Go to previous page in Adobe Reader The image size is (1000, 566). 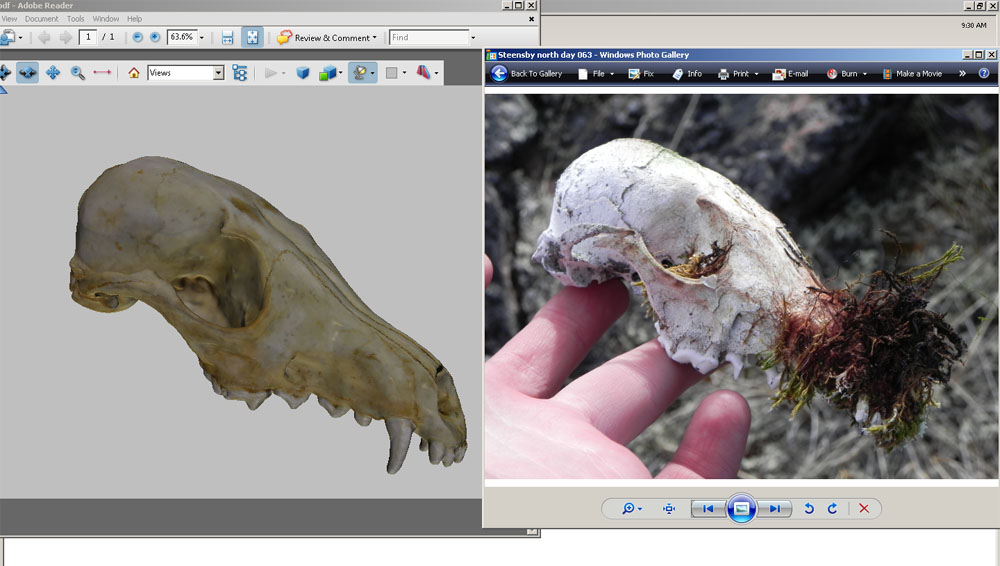(x=44, y=38)
